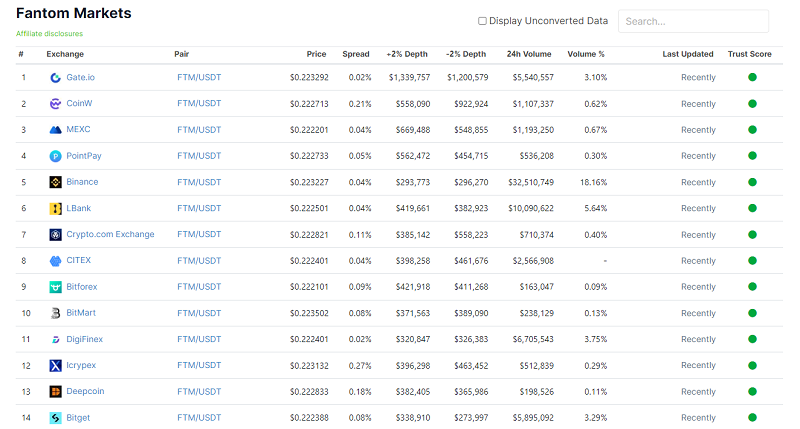Image resolution: width=800 pixels, height=429 pixels.
Task: Open the FTM/USDT pair for DigiFinex
Action: coord(199,339)
